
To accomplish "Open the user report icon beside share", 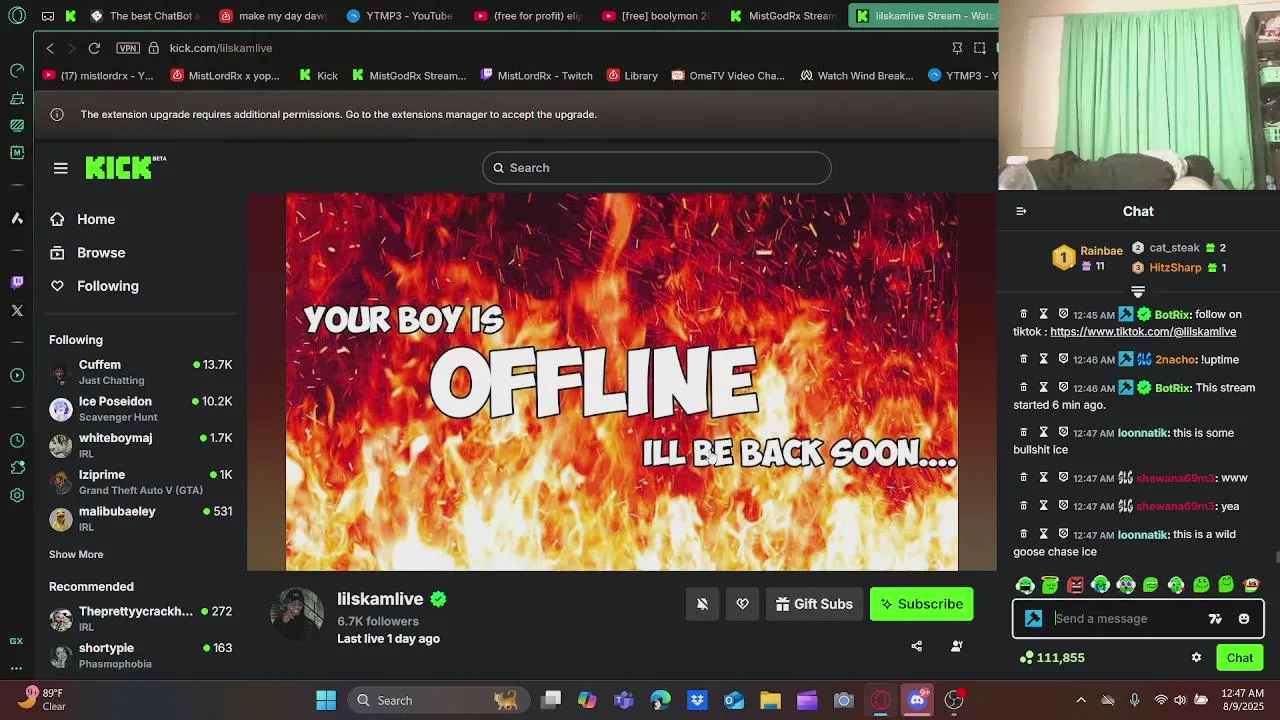I will click(x=956, y=646).
